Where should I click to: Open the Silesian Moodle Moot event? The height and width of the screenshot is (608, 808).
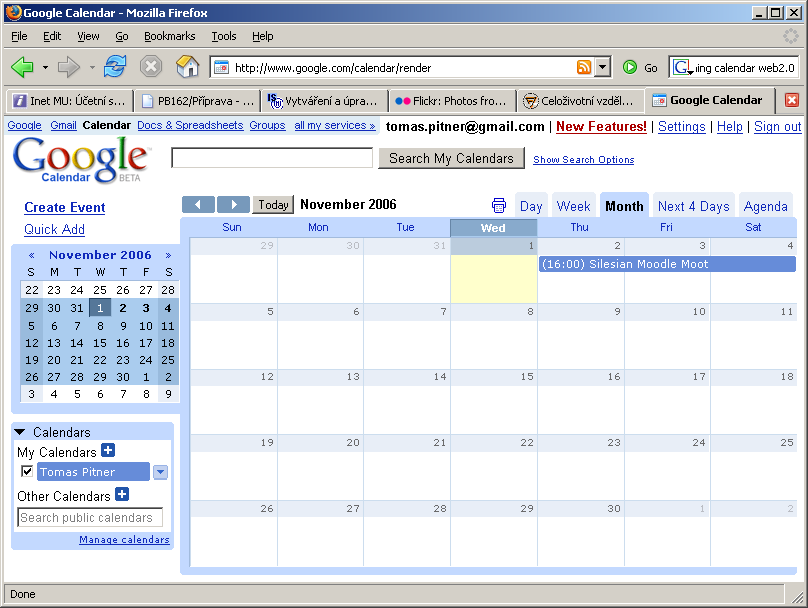(667, 264)
